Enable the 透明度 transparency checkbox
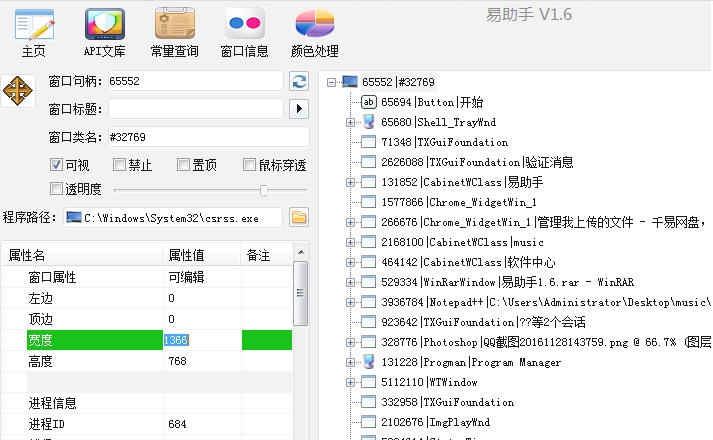 [56, 188]
